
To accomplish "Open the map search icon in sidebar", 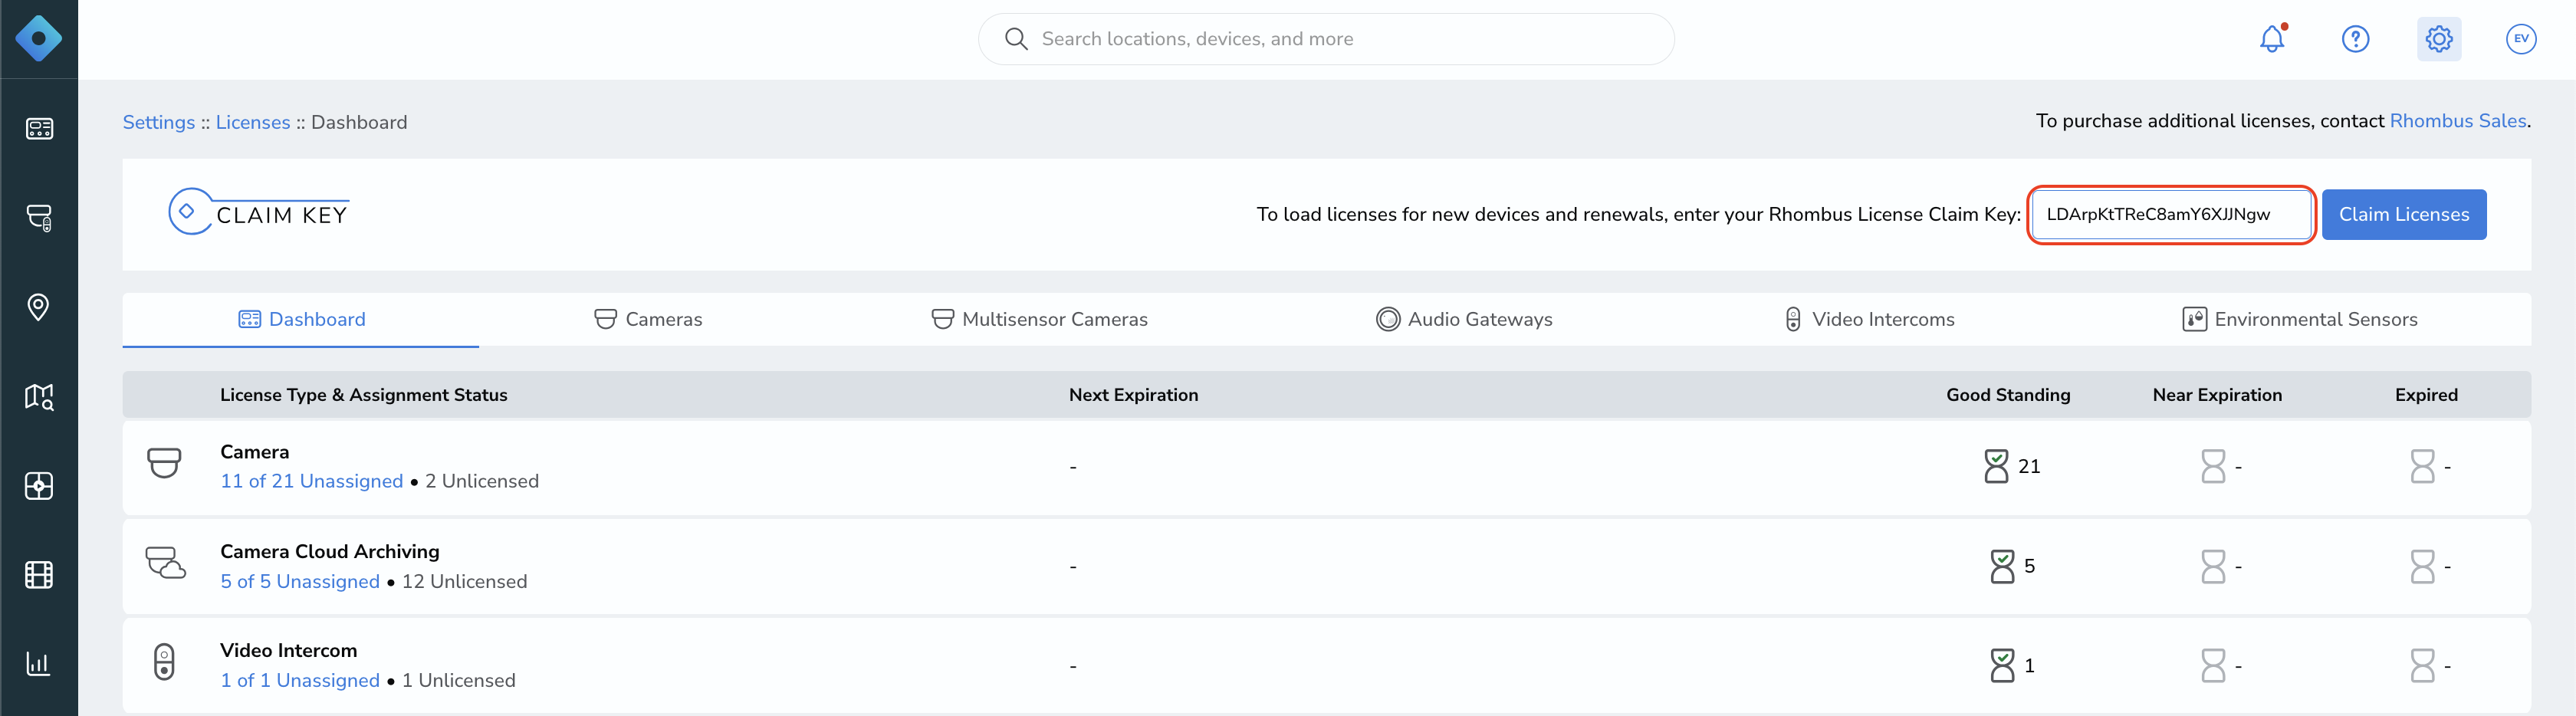I will click(x=39, y=397).
